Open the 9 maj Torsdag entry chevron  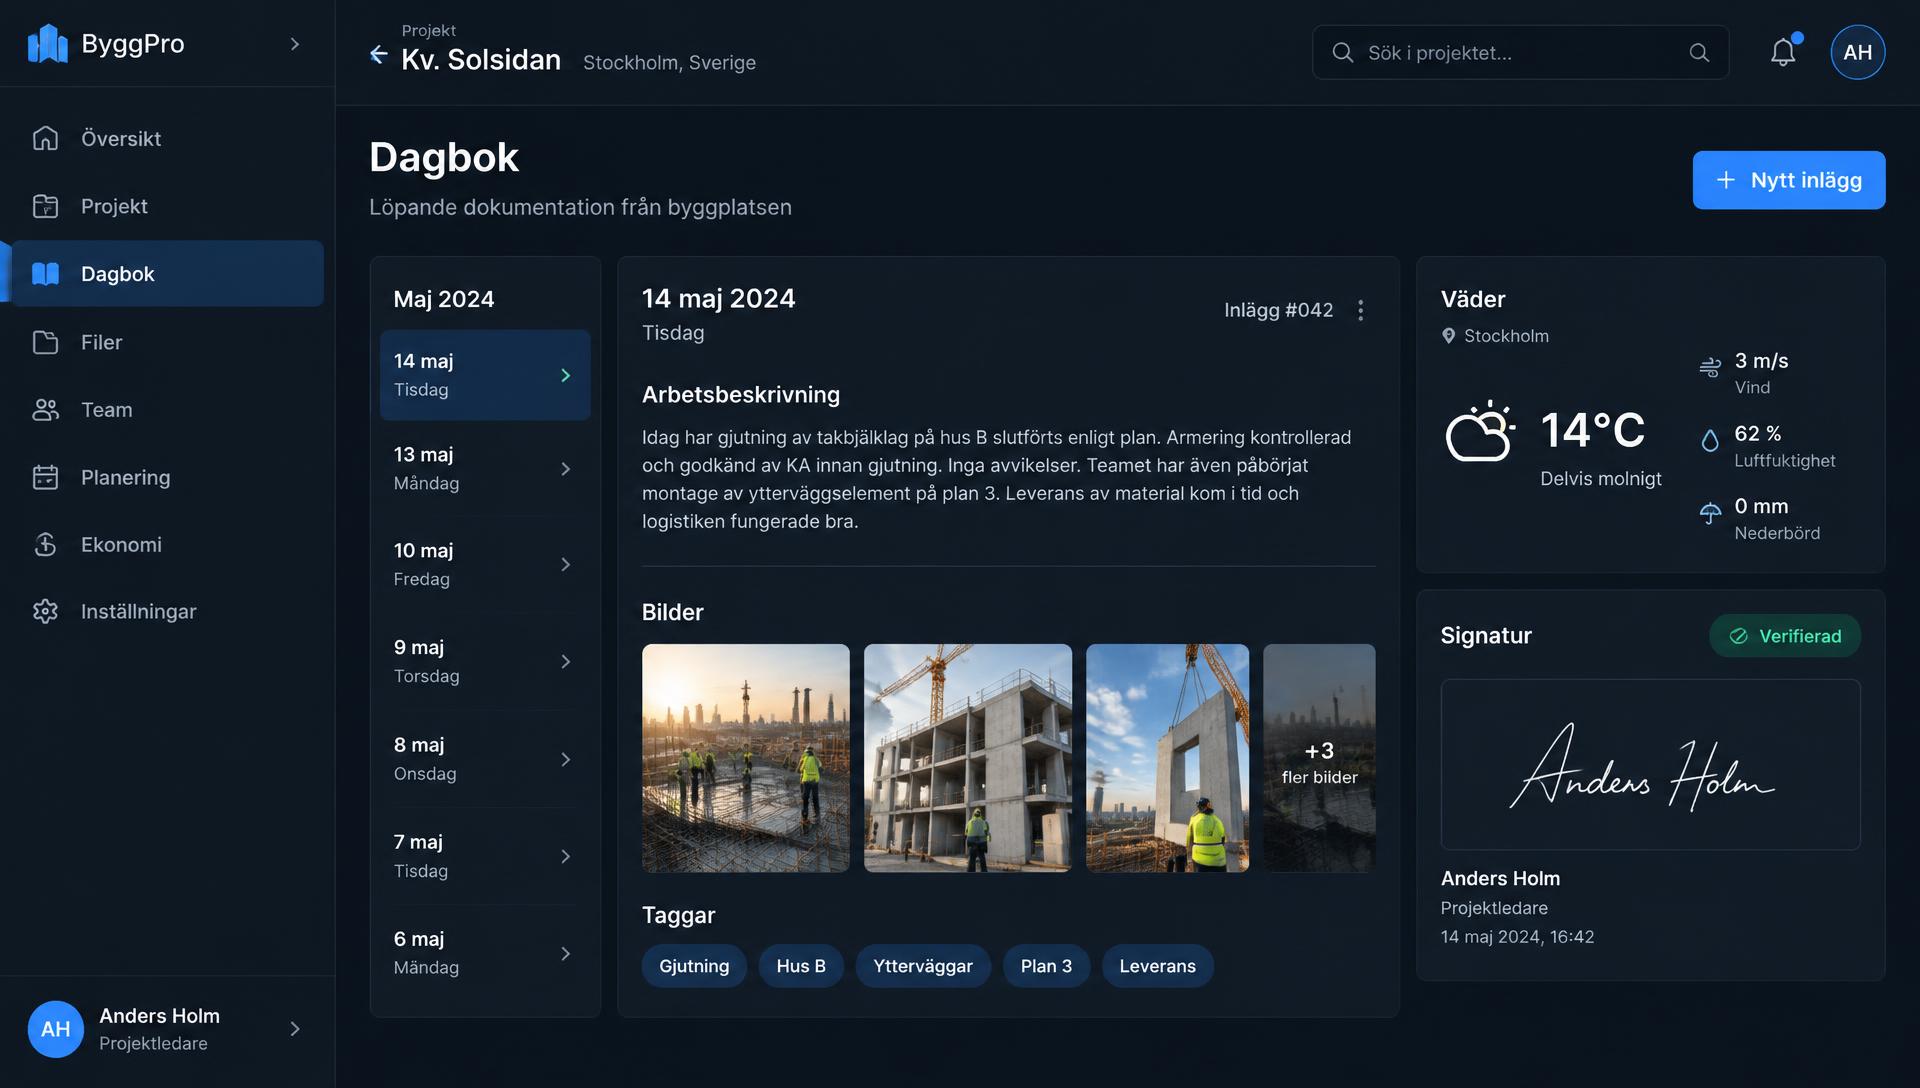(566, 662)
